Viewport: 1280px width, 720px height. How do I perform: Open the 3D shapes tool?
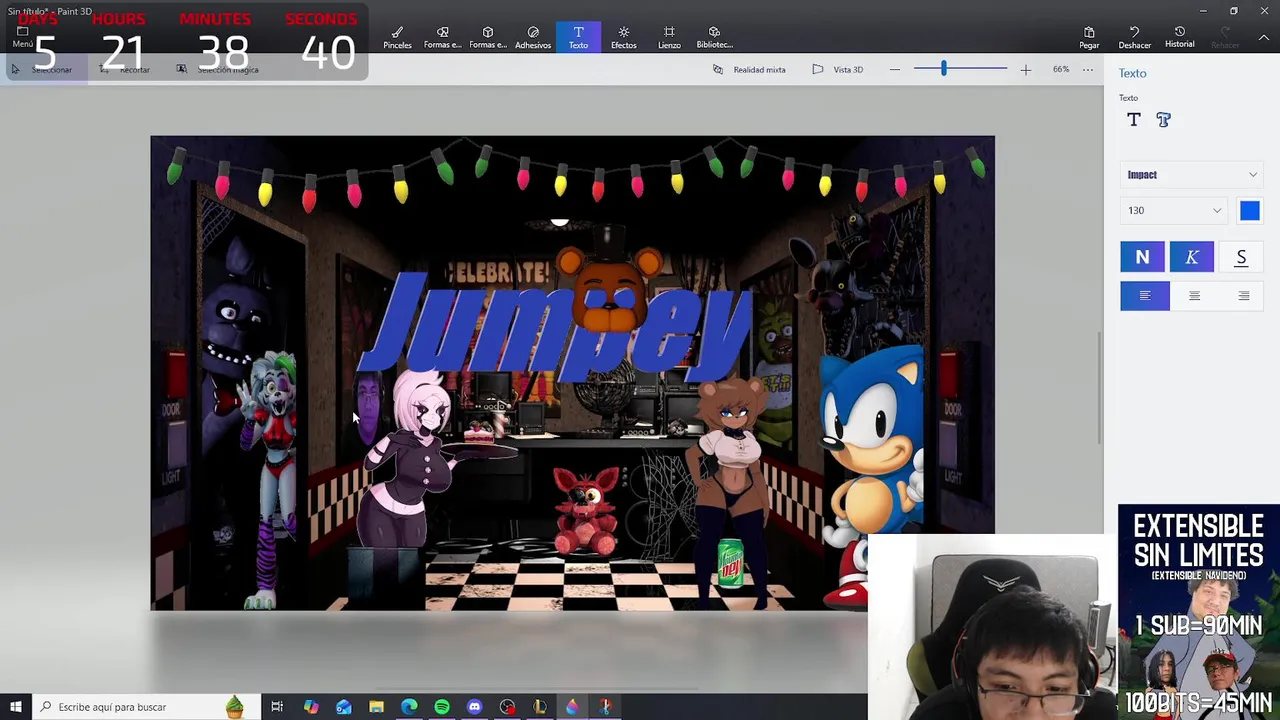pos(487,37)
